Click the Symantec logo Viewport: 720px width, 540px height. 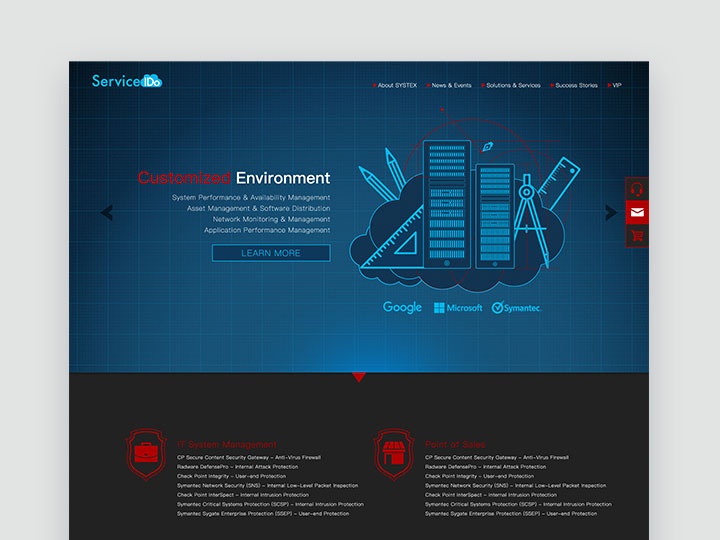[516, 308]
